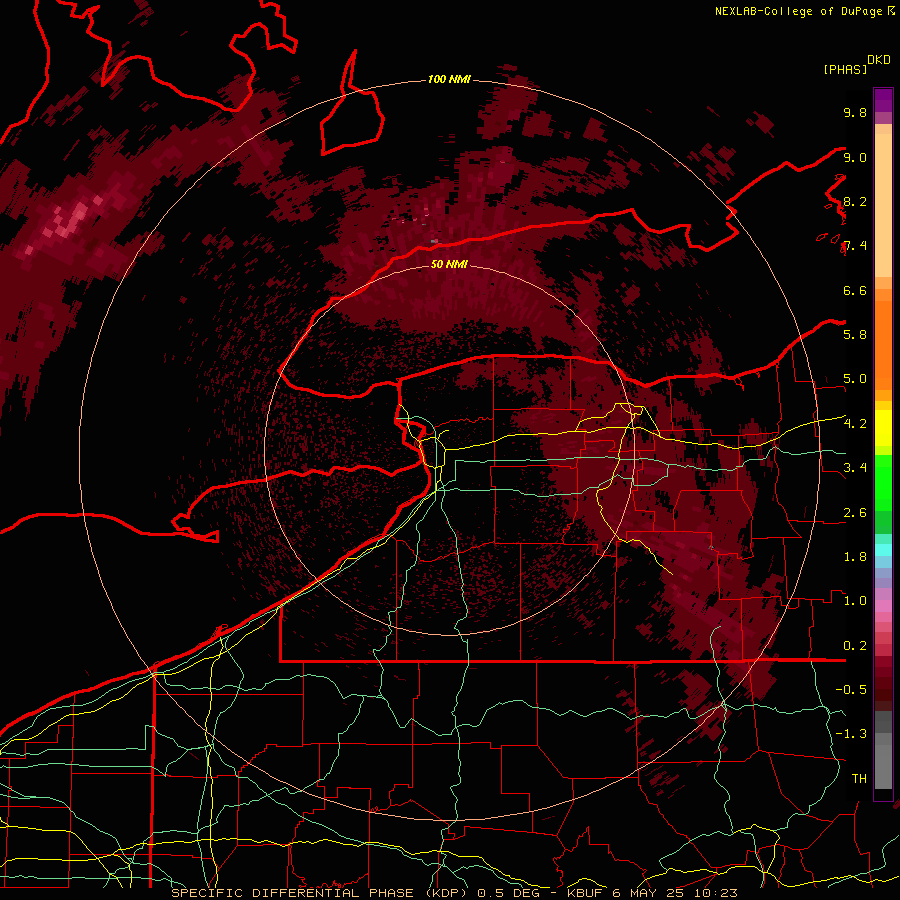Click the 1.0 legend value
The image size is (900, 900).
[855, 600]
